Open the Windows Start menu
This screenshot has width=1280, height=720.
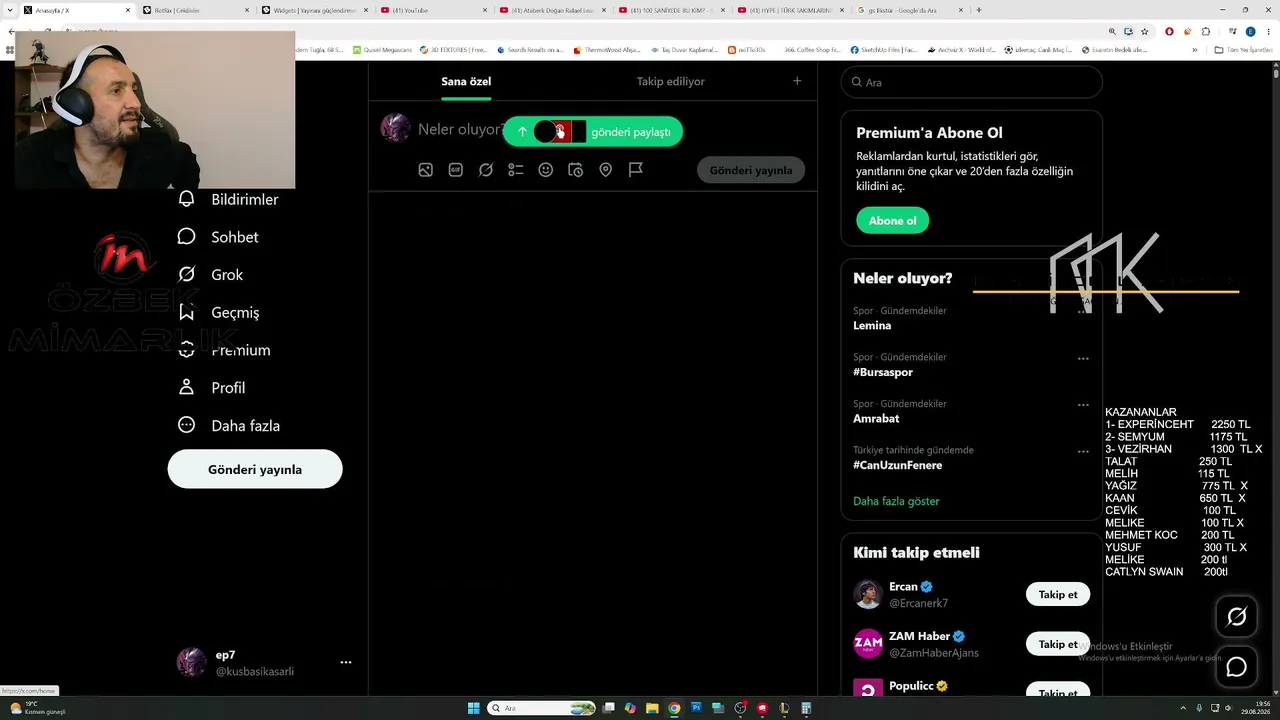[x=474, y=708]
